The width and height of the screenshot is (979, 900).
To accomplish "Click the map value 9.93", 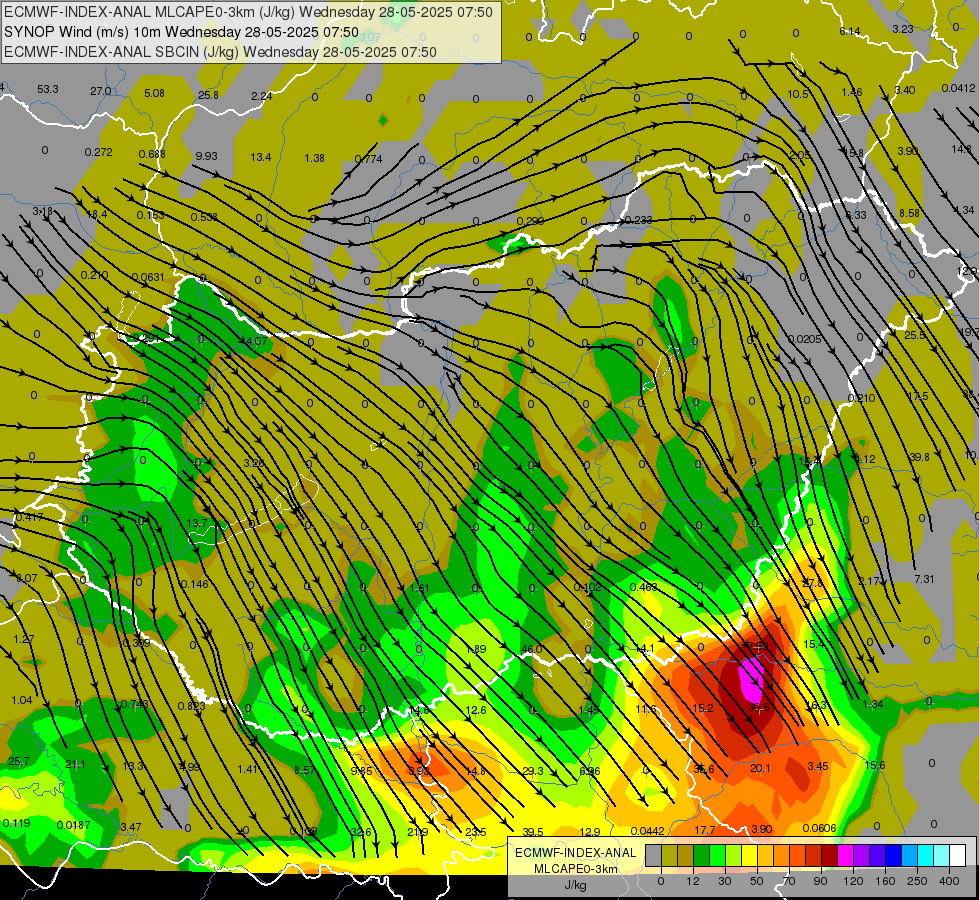I will tap(206, 156).
